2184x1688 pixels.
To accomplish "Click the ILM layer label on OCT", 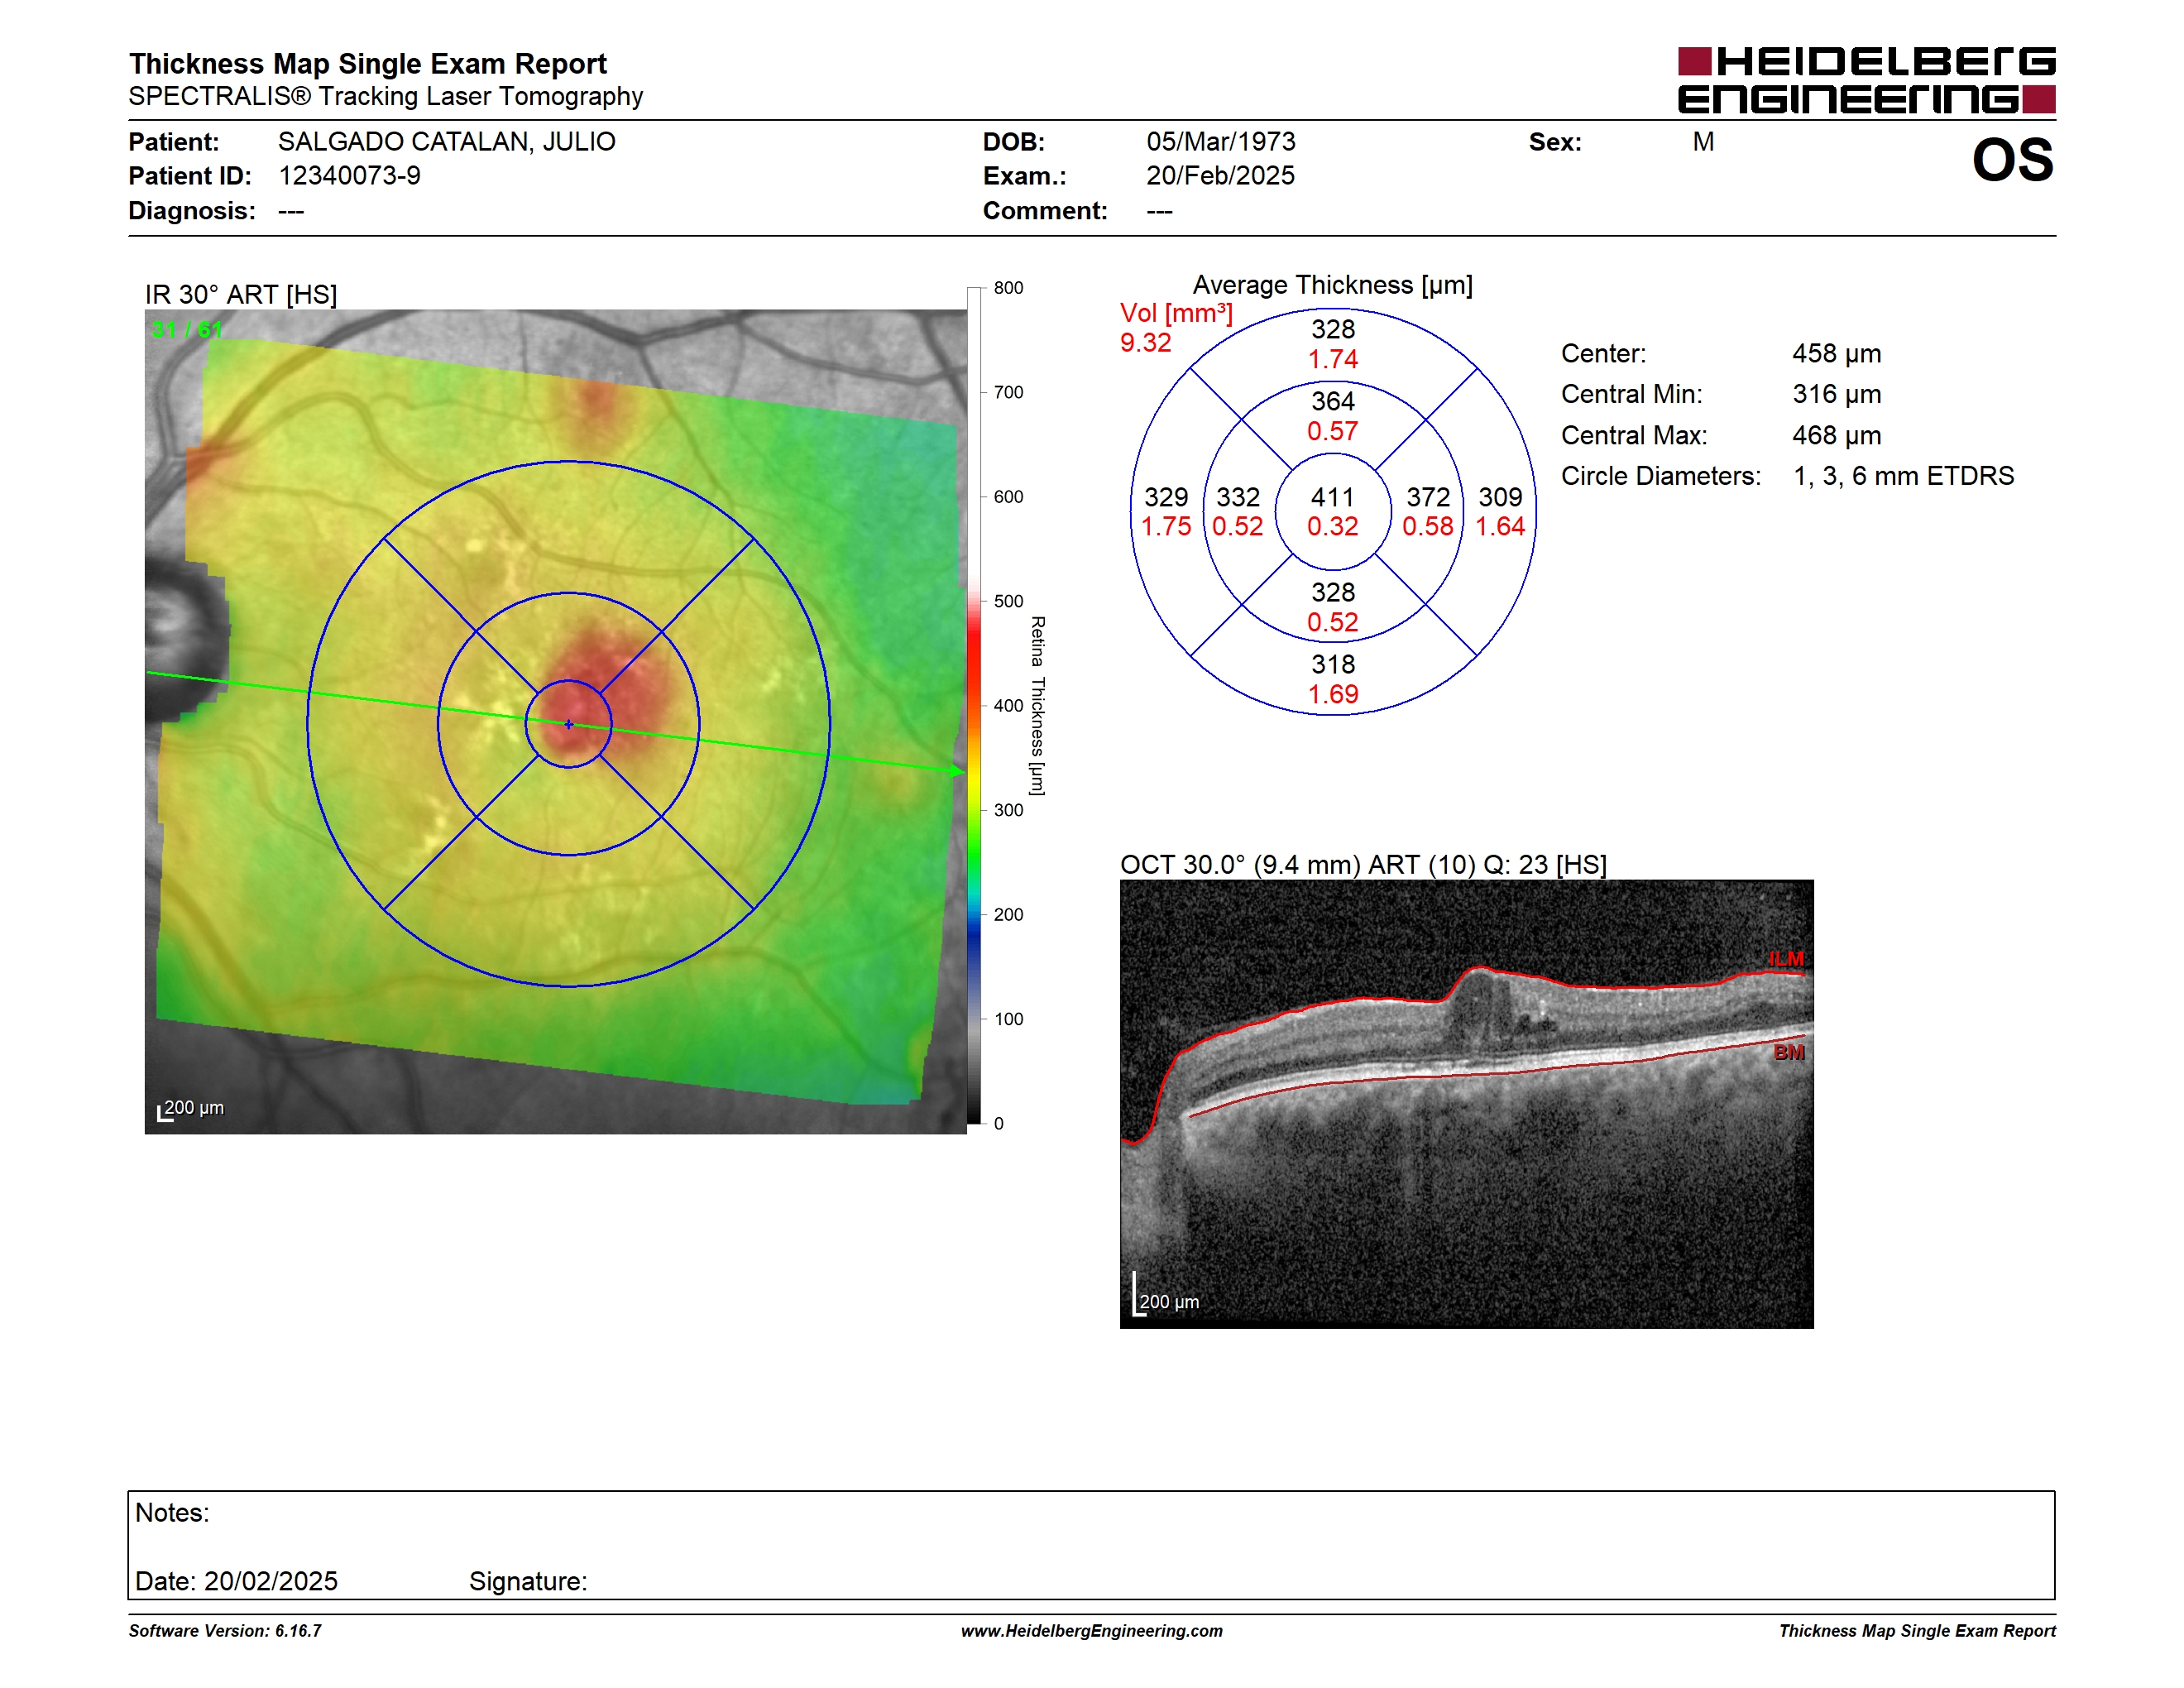I will point(1785,959).
